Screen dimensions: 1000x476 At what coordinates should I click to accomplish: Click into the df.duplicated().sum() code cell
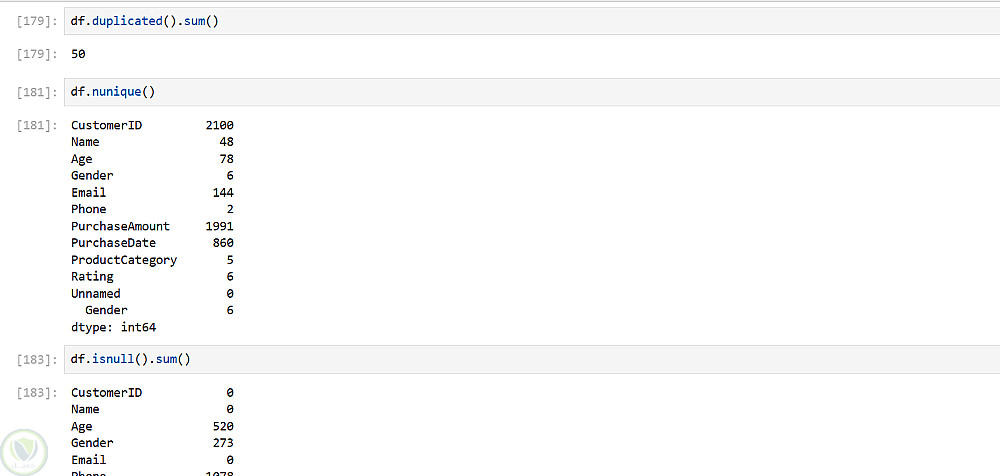point(500,21)
